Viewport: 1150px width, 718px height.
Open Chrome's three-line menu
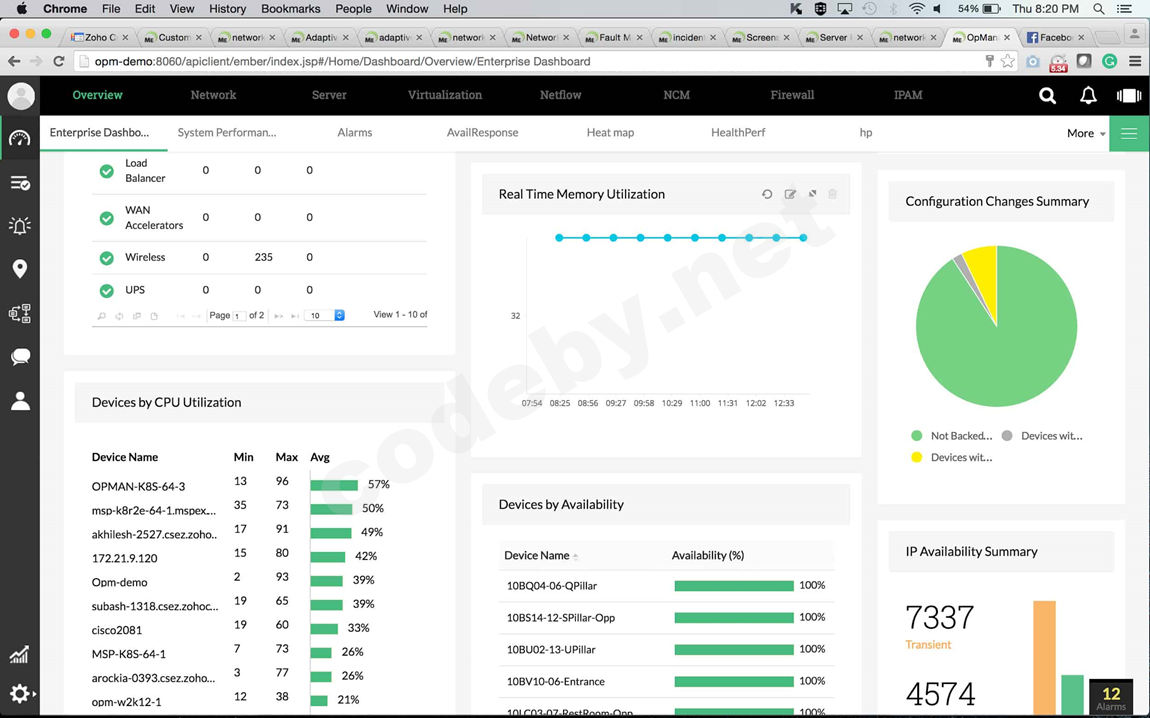(1135, 62)
